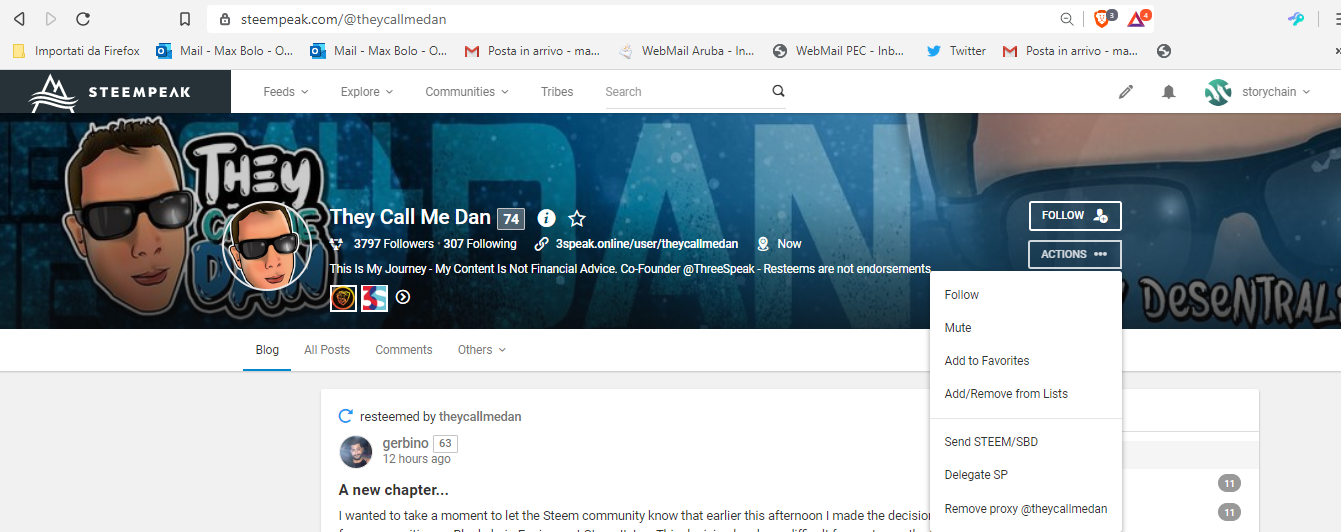Choose Delegate SP in actions menu

pyautogui.click(x=976, y=475)
